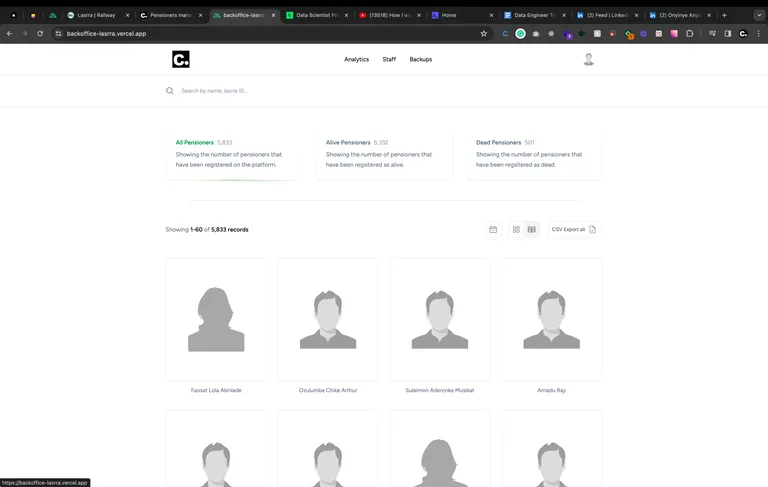Image resolution: width=768 pixels, height=487 pixels.
Task: Show the Dead Pensioners card
Action: pos(533,153)
